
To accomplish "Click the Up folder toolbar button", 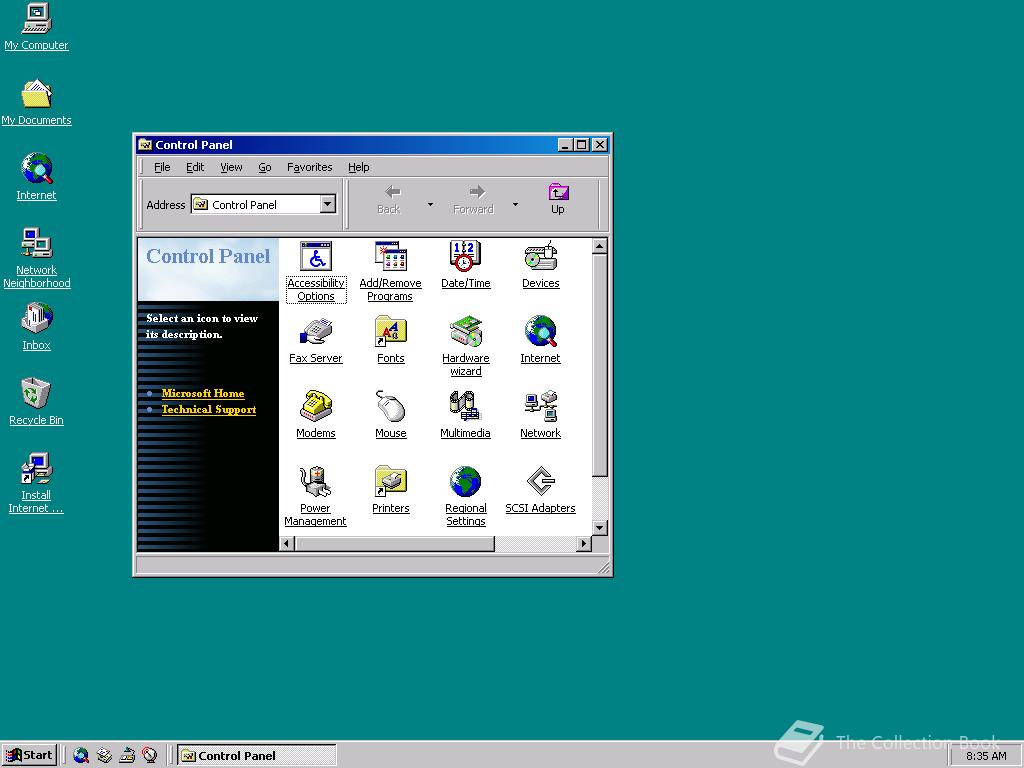I will (x=558, y=198).
